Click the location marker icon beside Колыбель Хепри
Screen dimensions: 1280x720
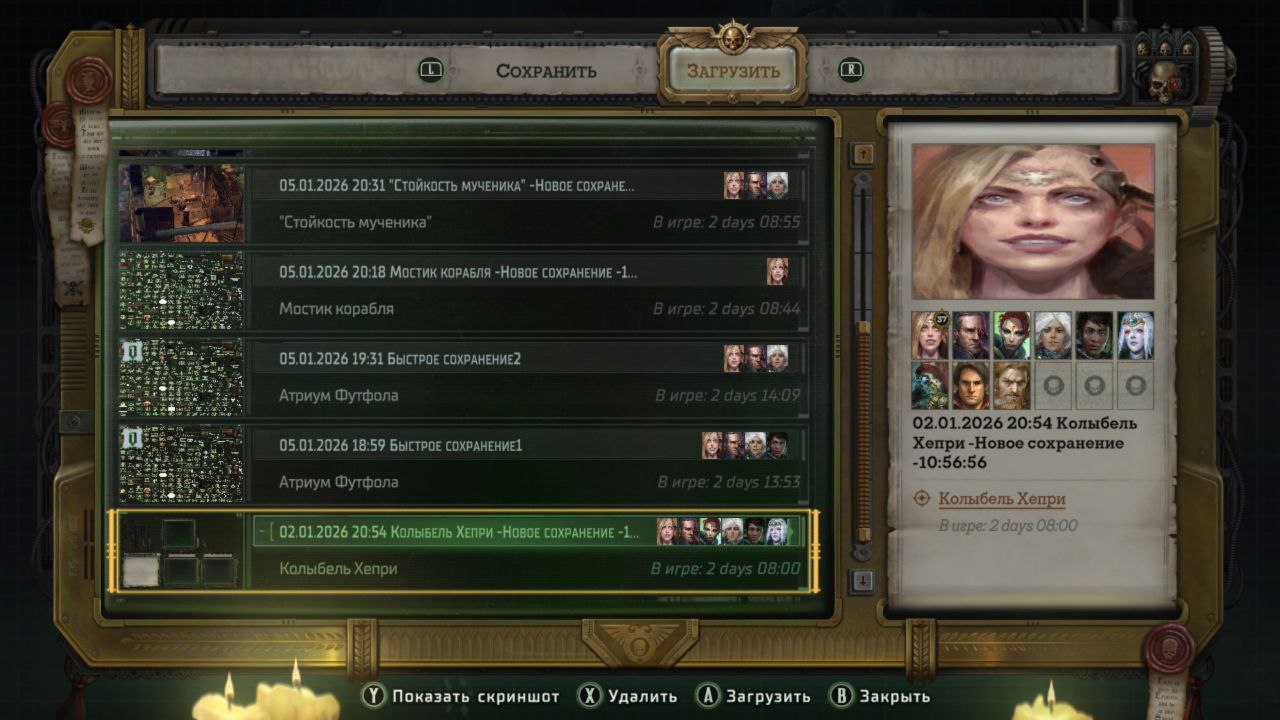coord(923,498)
